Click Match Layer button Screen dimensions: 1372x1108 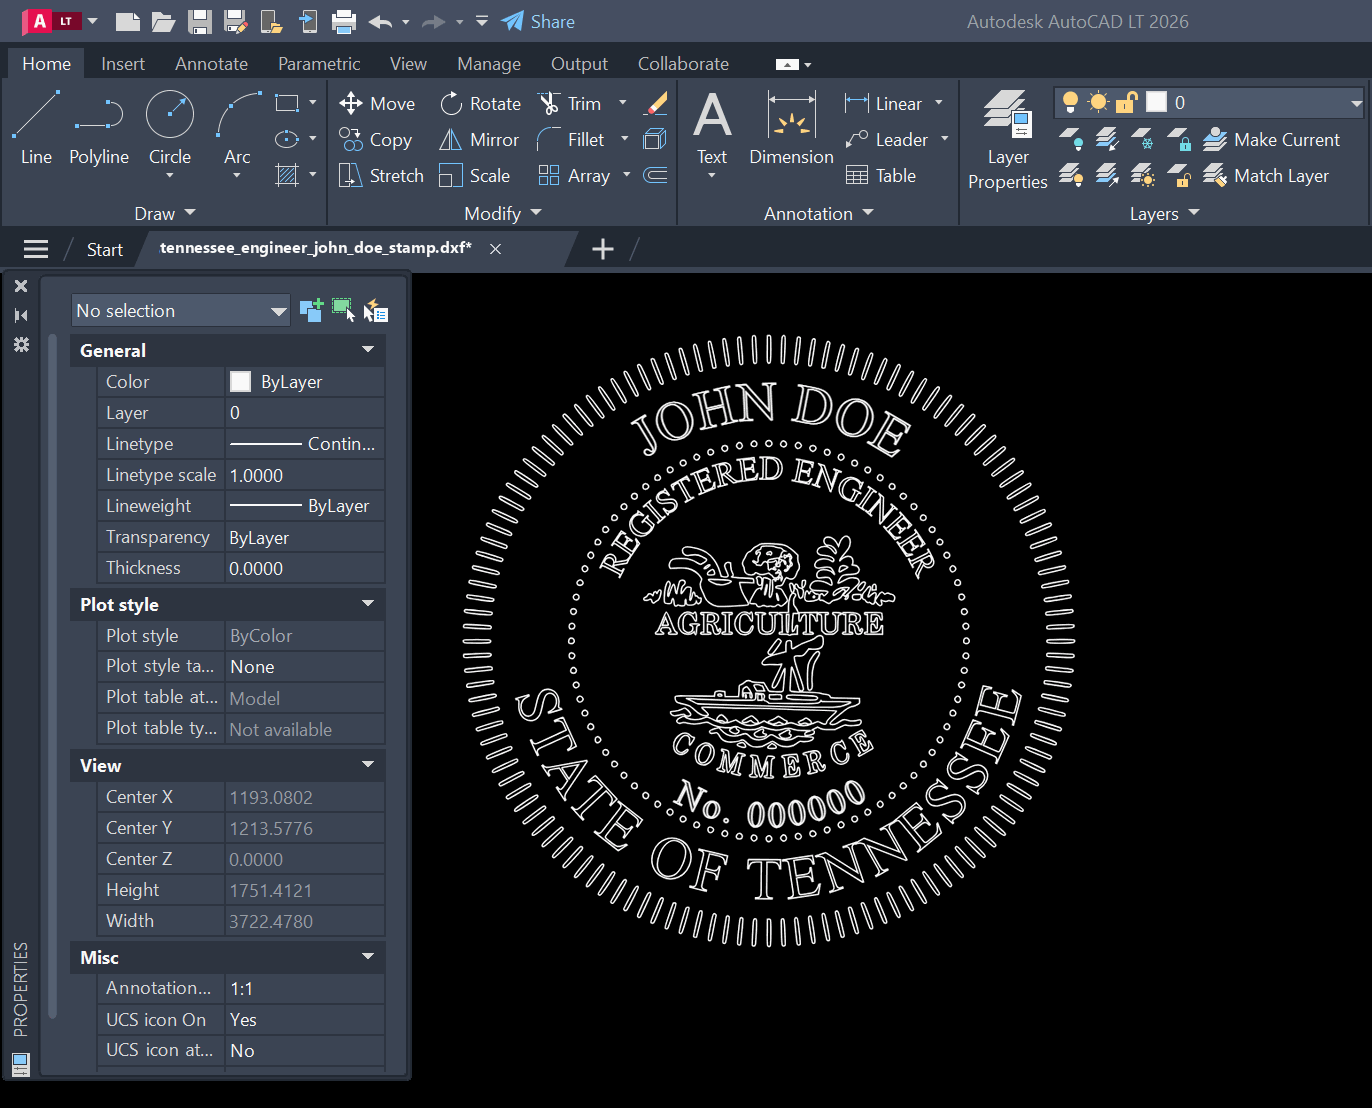tap(1266, 175)
